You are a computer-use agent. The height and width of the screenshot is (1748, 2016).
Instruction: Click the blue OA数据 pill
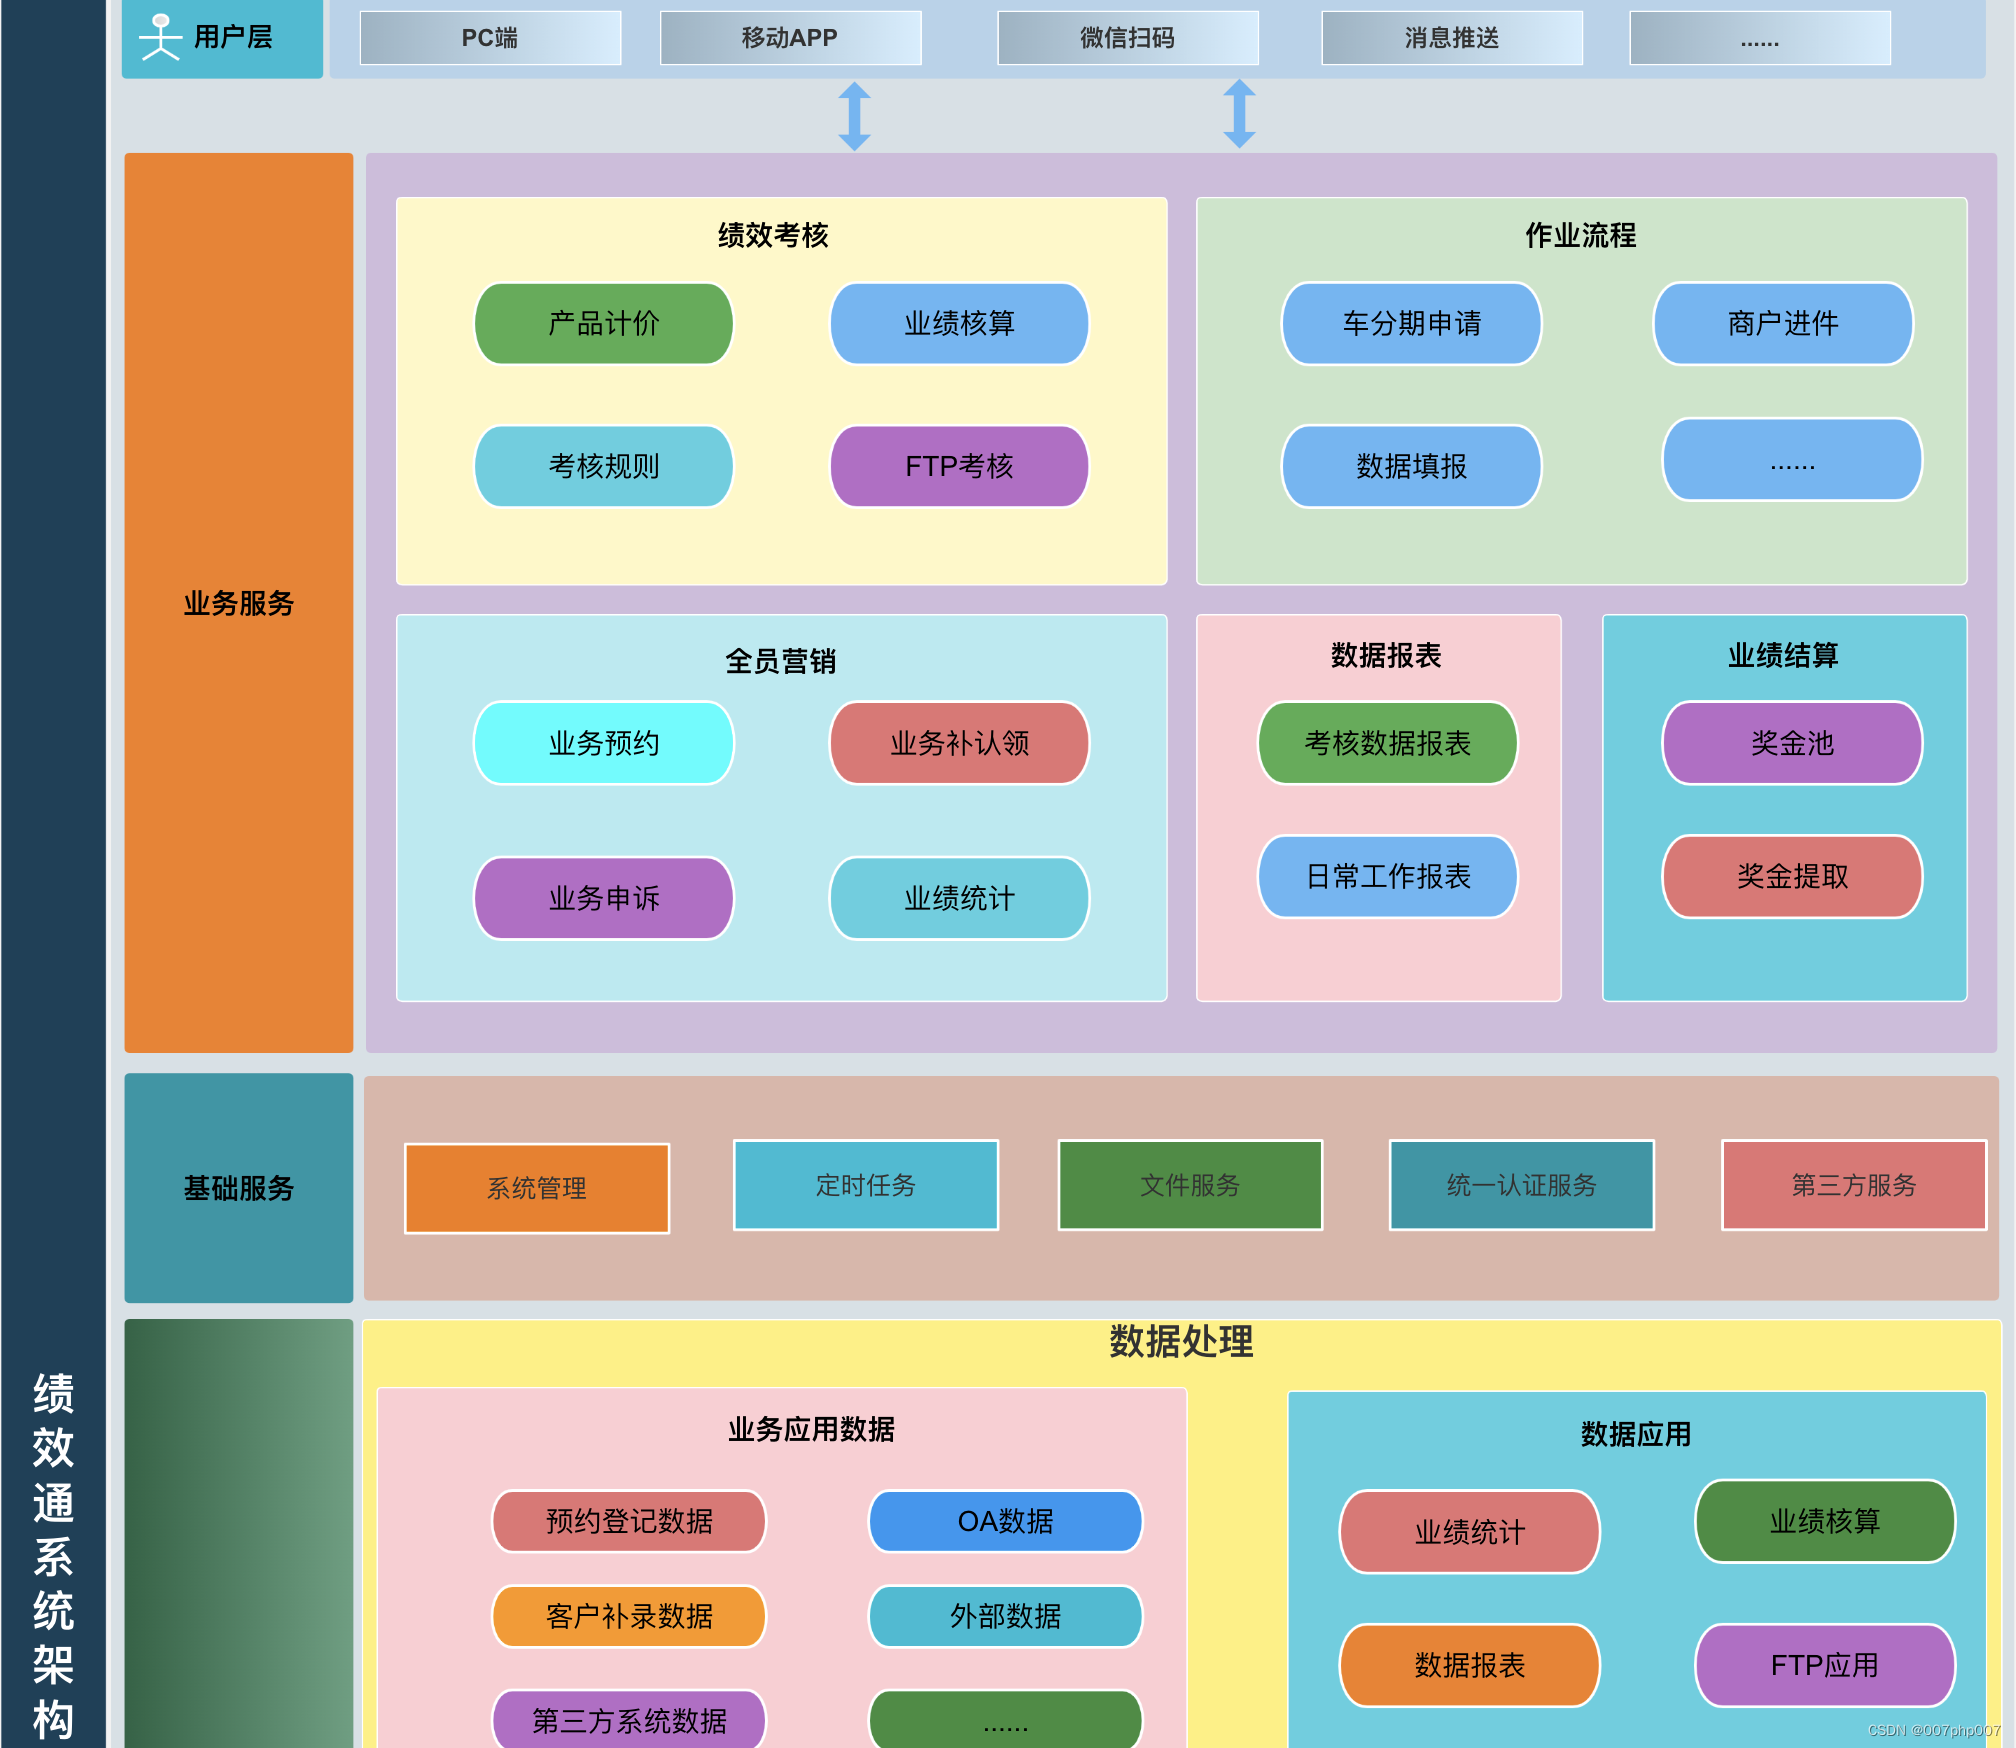(x=1006, y=1522)
